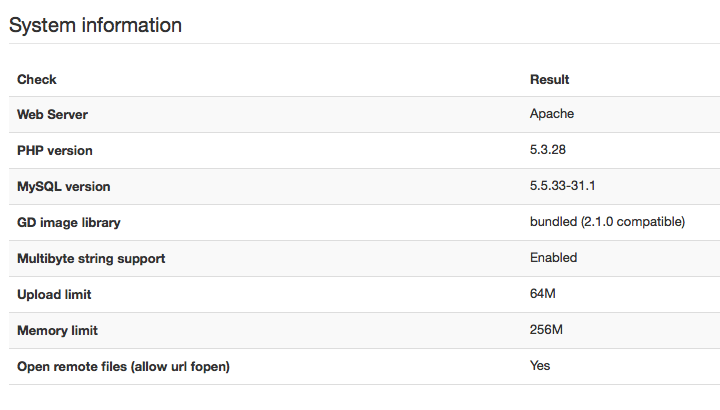Image resolution: width=720 pixels, height=410 pixels.
Task: Select the bundled (2.1.0 compatible) value
Action: point(608,222)
